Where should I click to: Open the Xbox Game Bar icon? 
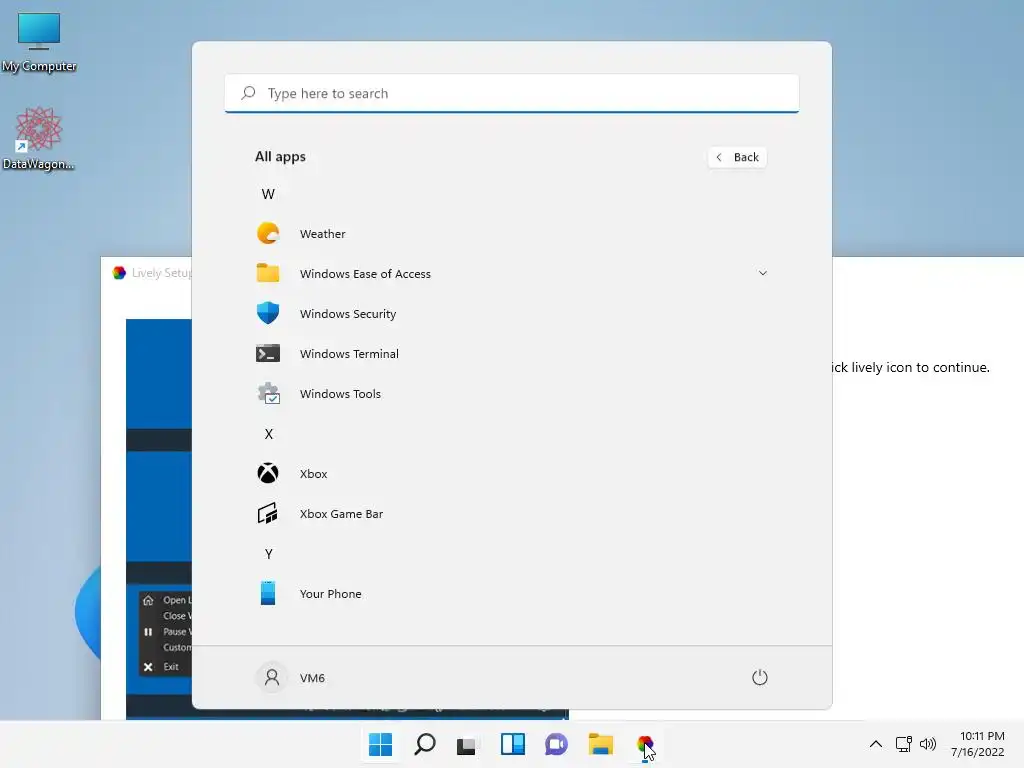(x=268, y=513)
